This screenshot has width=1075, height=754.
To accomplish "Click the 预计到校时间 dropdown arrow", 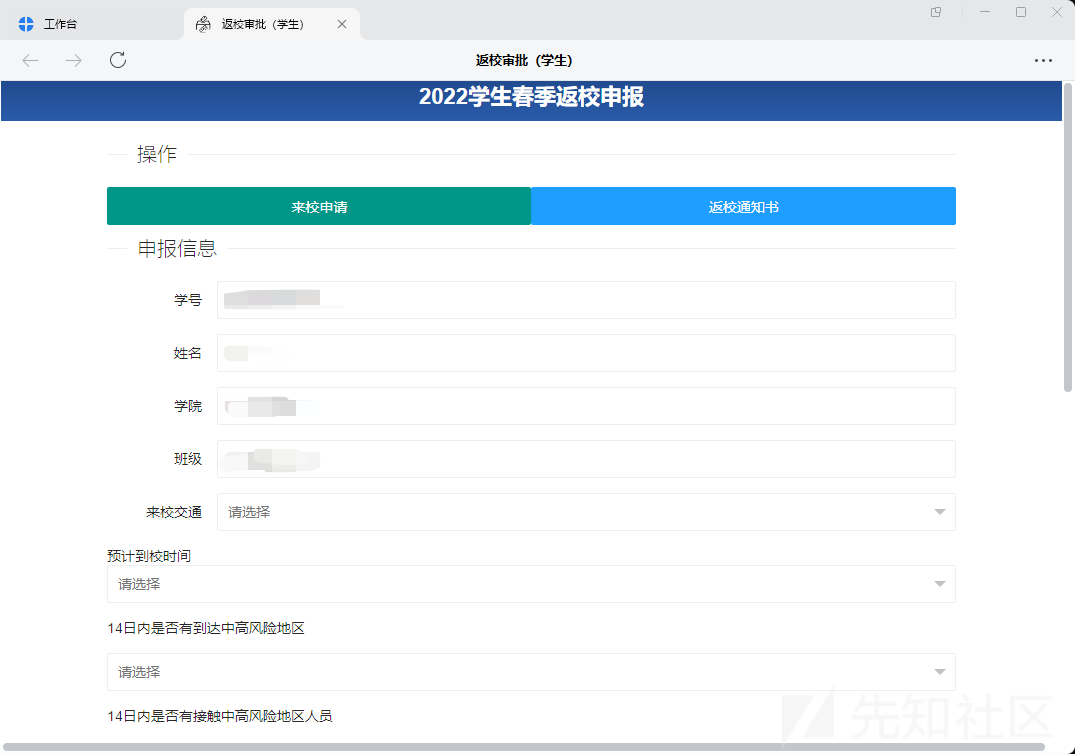I will click(x=940, y=584).
